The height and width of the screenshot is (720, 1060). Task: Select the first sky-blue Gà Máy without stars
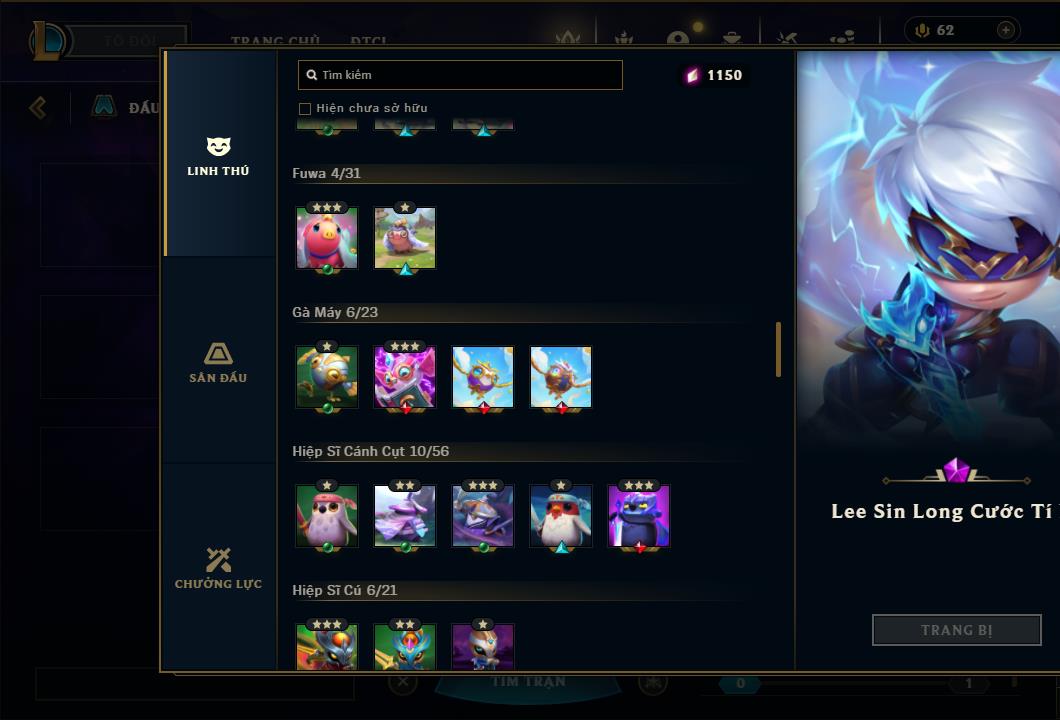click(x=483, y=377)
